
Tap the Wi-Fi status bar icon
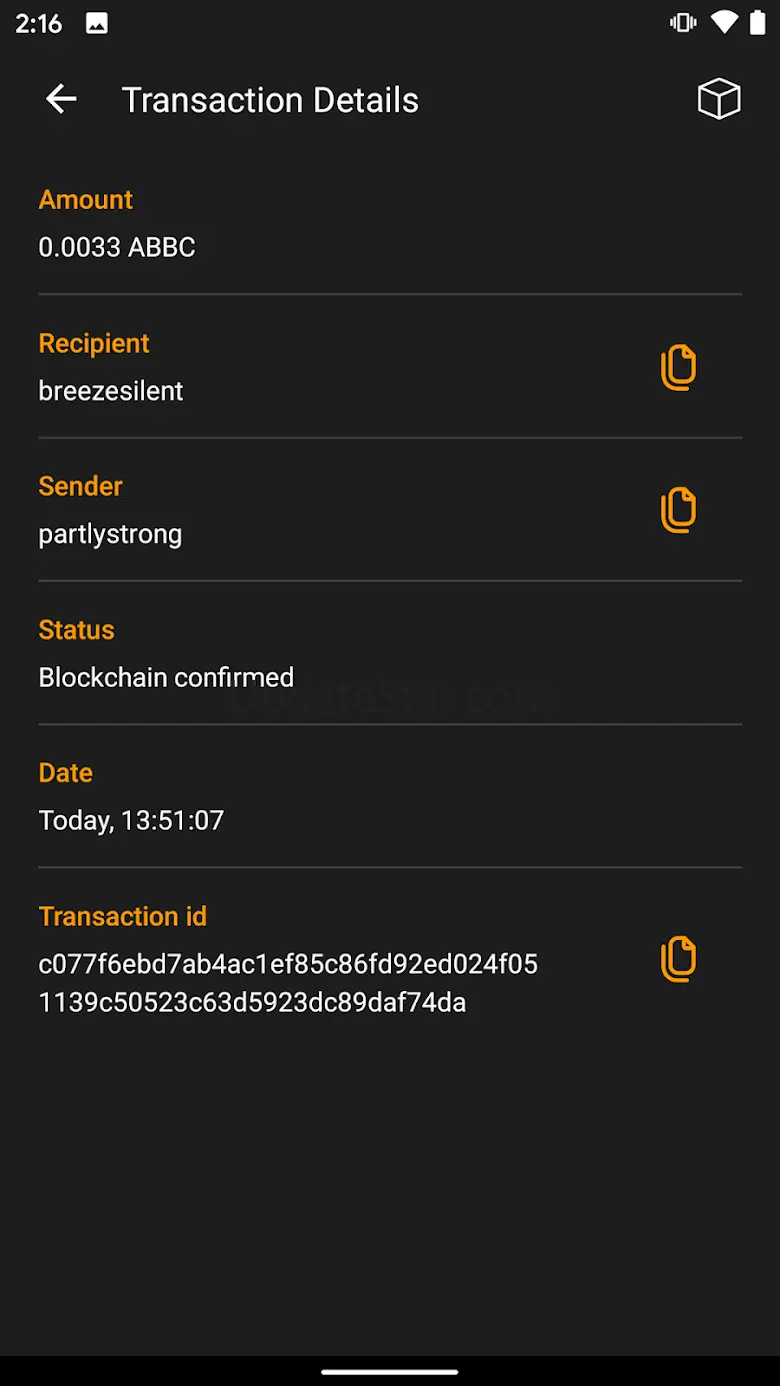[x=723, y=23]
